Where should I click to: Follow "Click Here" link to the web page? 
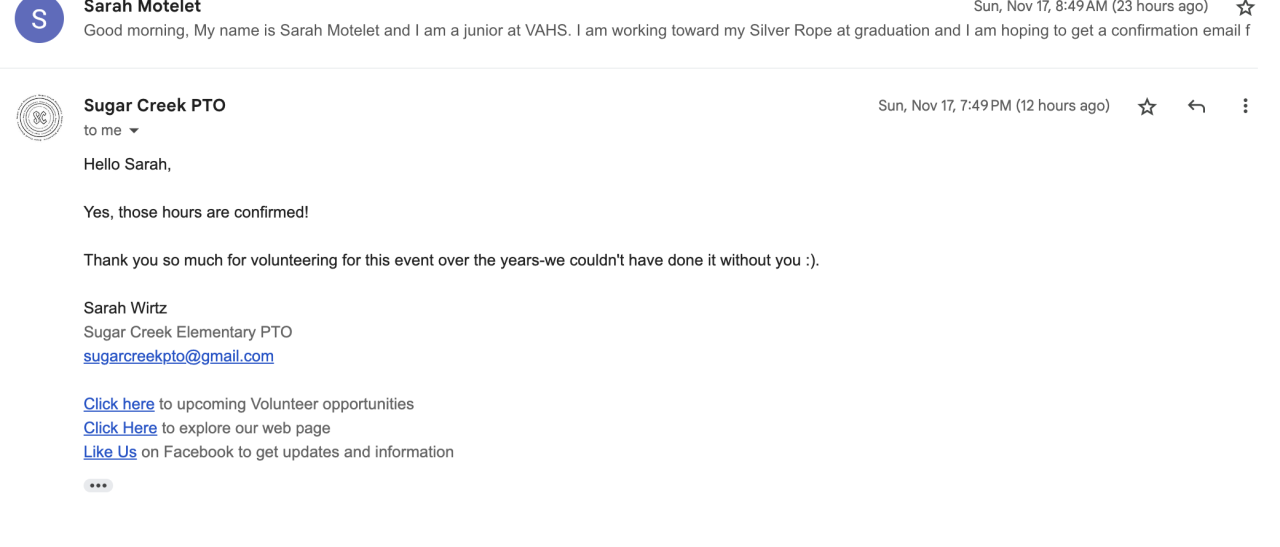(x=120, y=428)
